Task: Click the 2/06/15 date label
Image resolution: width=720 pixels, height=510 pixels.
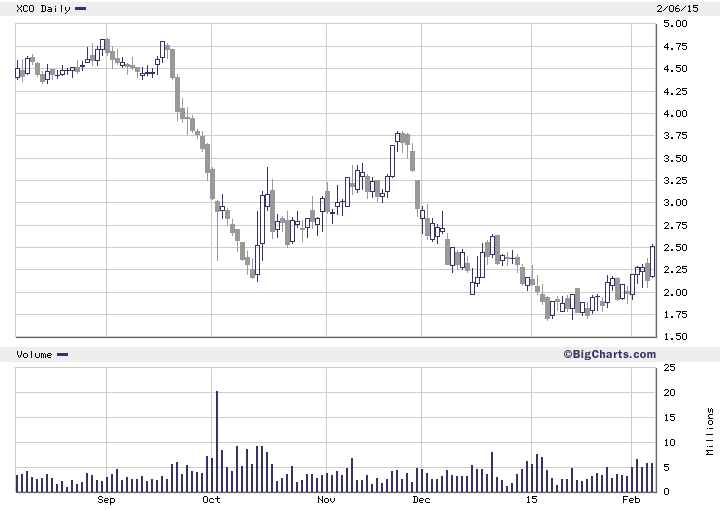Action: [x=677, y=8]
